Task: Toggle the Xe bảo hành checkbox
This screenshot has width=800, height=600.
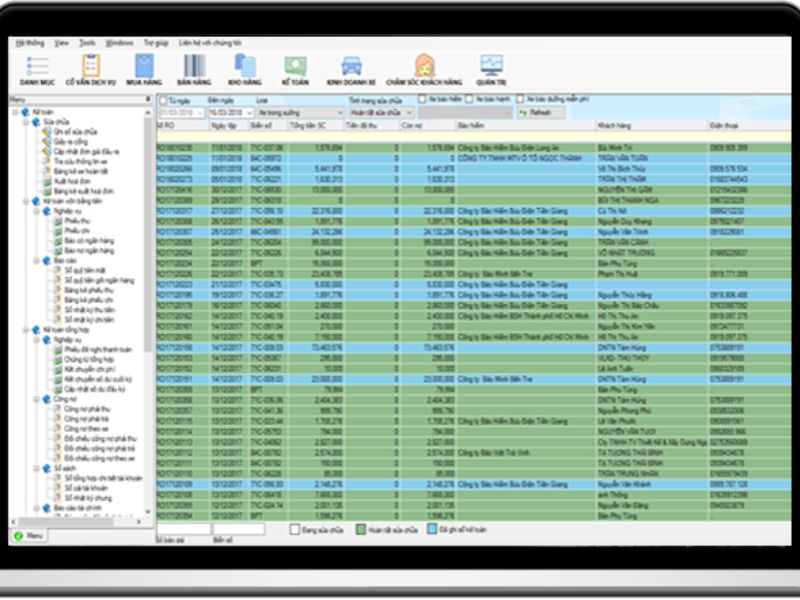Action: click(x=469, y=100)
